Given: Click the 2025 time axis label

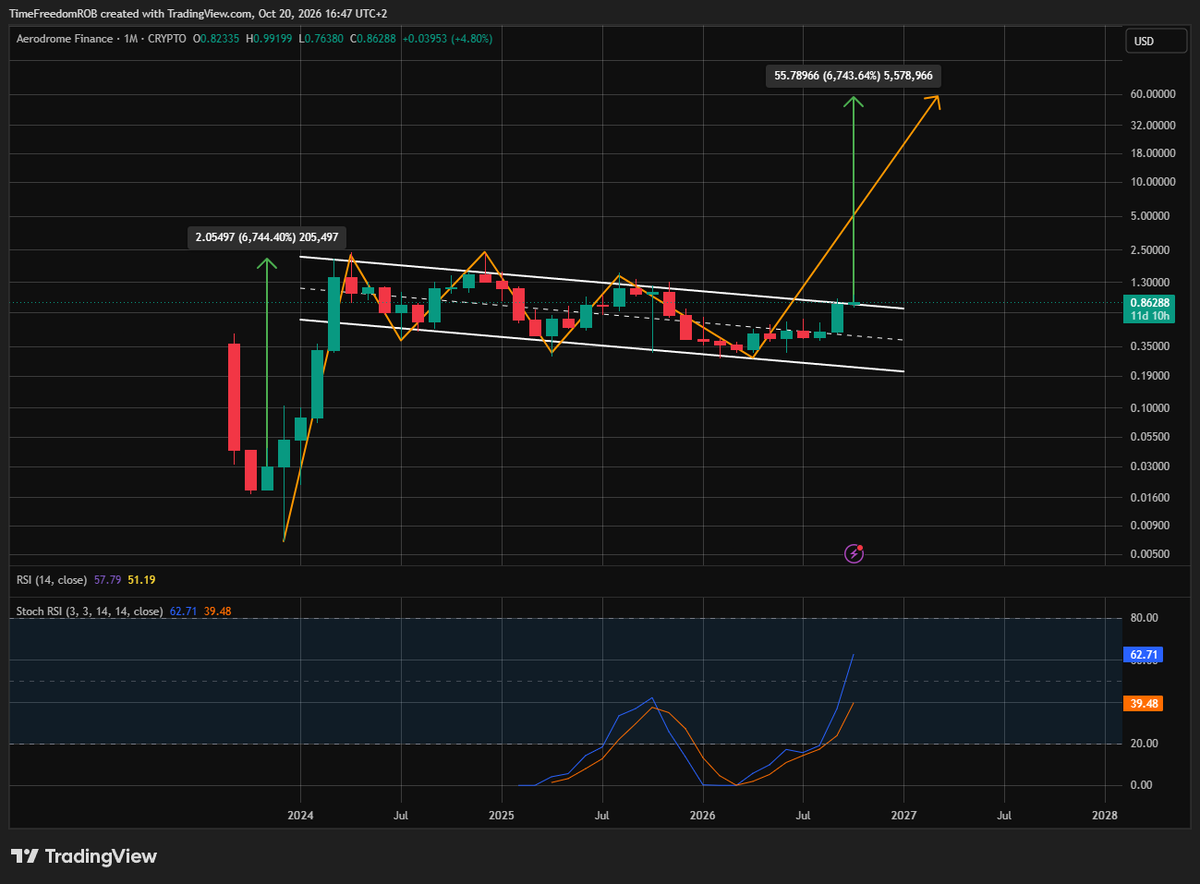Looking at the screenshot, I should click(501, 816).
